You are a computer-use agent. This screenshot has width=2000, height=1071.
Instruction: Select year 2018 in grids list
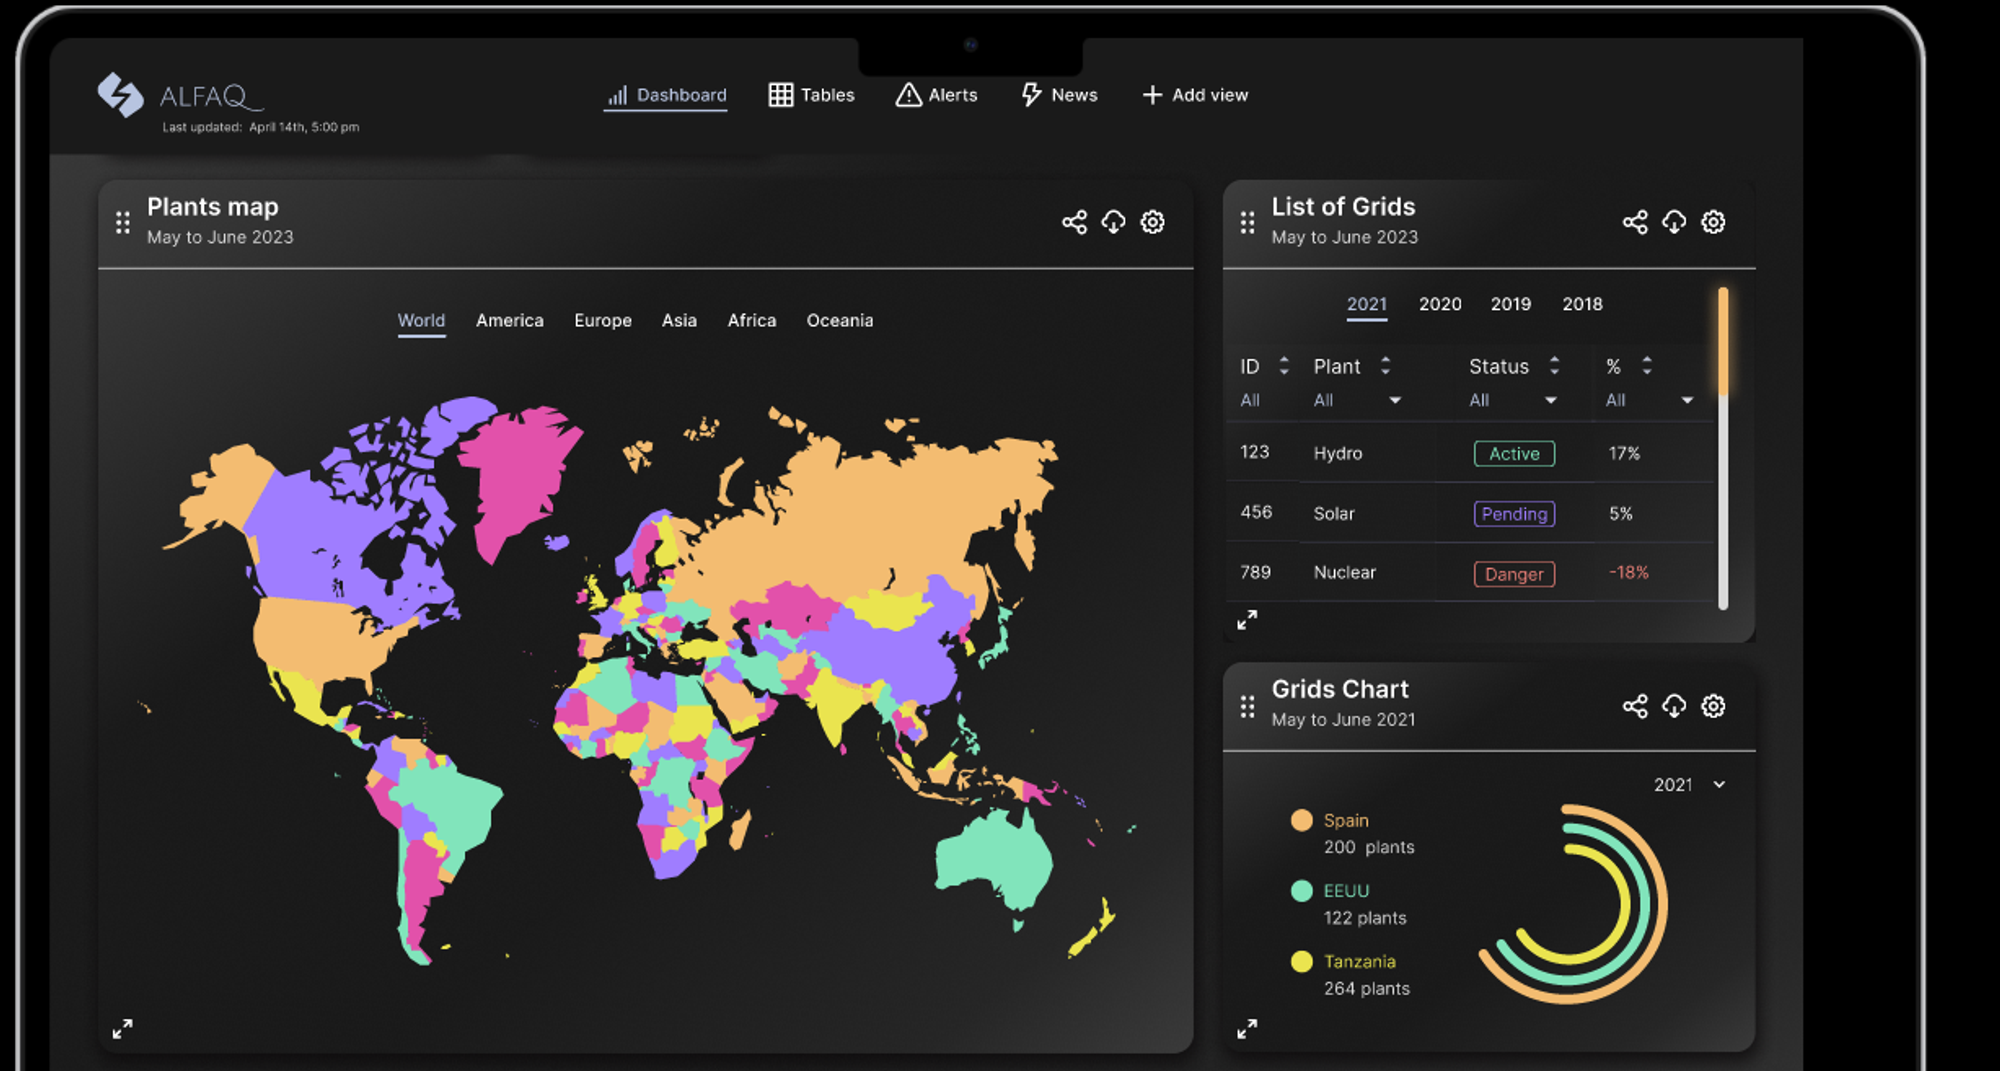click(x=1583, y=304)
